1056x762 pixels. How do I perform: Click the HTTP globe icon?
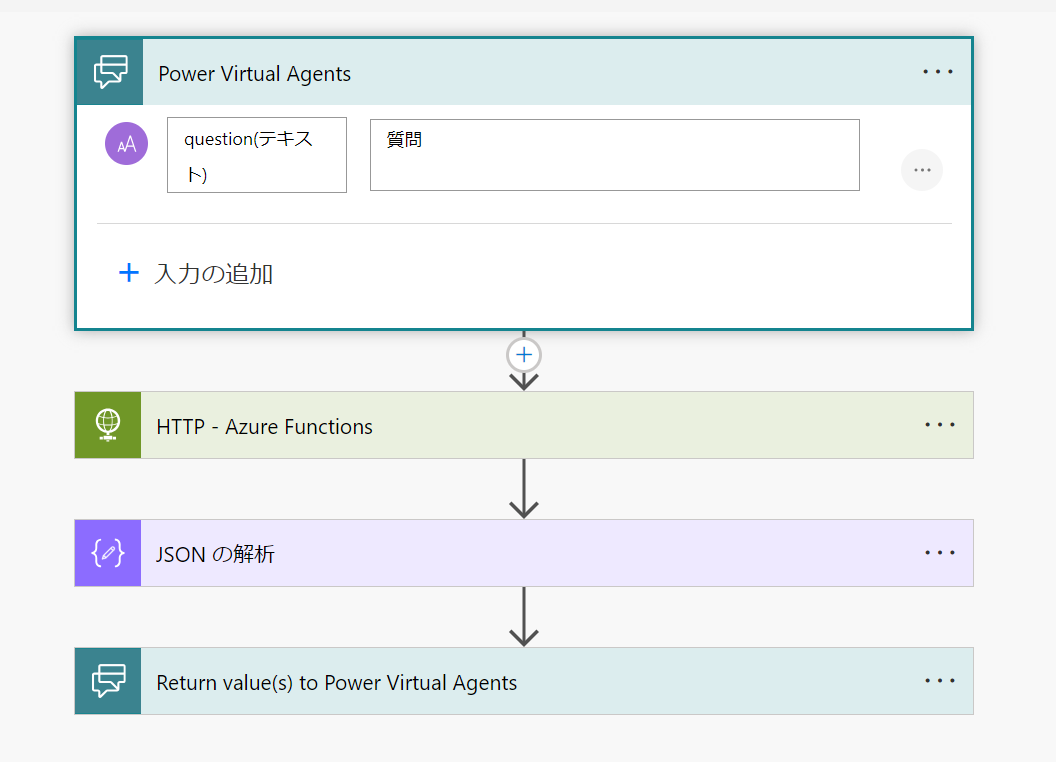pyautogui.click(x=108, y=425)
